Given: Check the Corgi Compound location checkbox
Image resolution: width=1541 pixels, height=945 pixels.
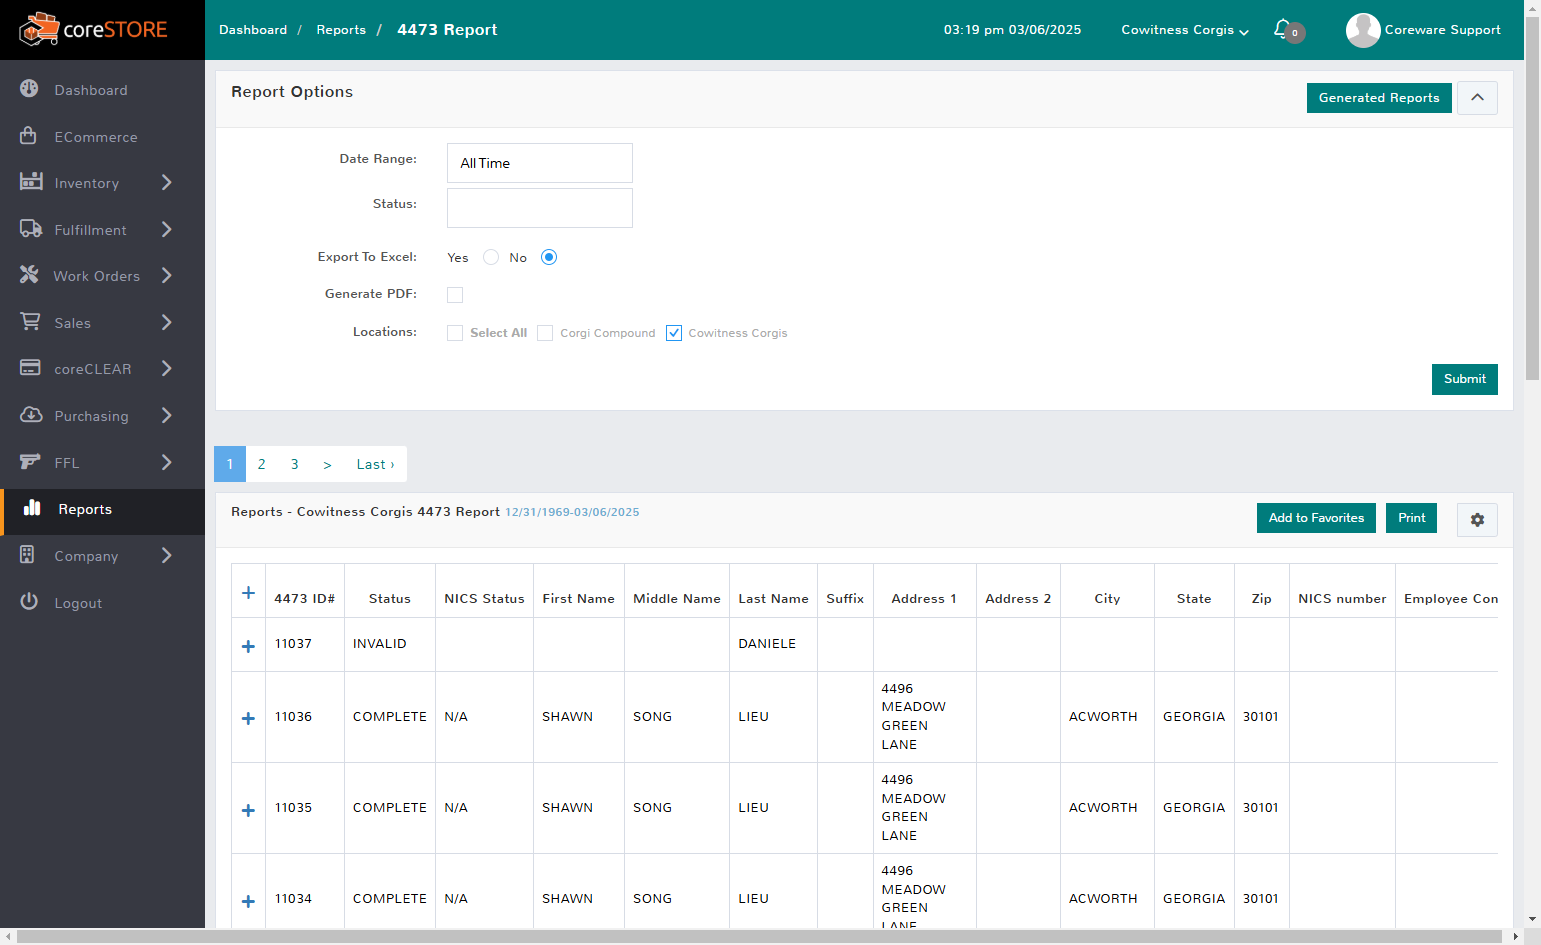Looking at the screenshot, I should (545, 333).
